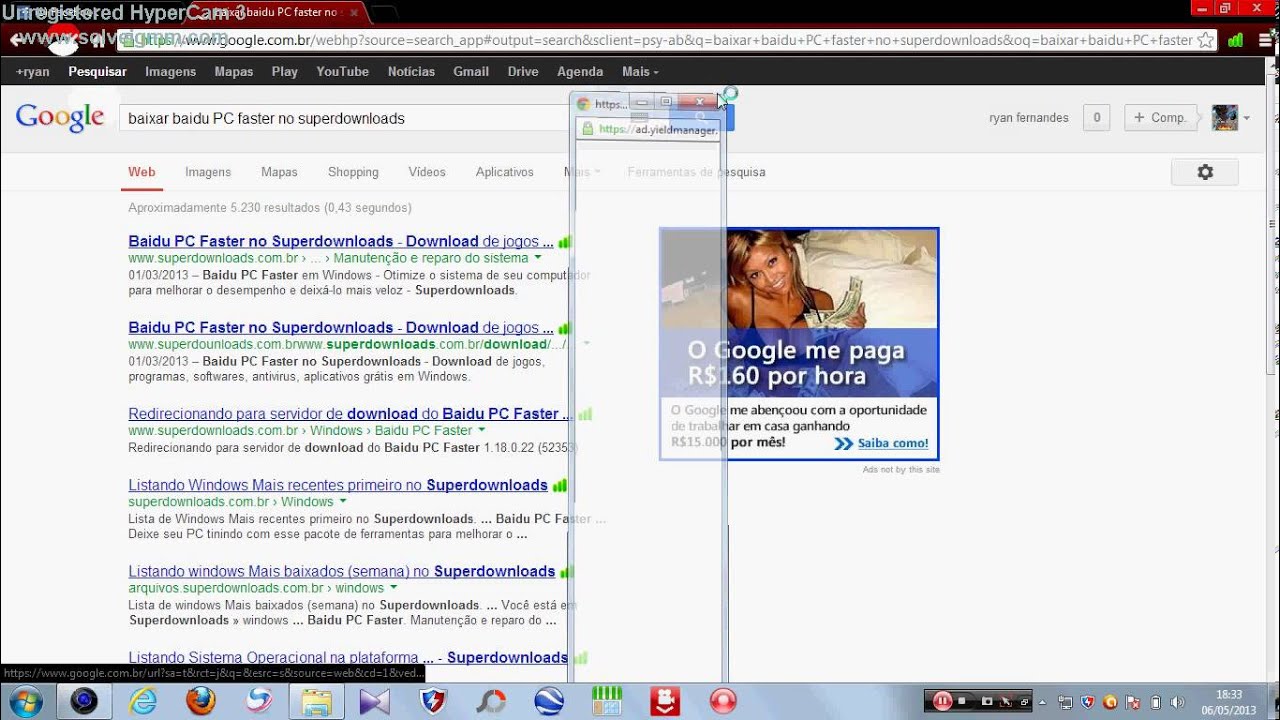Click 'ryan fernandes' account name
The width and height of the screenshot is (1280, 720).
[1029, 118]
